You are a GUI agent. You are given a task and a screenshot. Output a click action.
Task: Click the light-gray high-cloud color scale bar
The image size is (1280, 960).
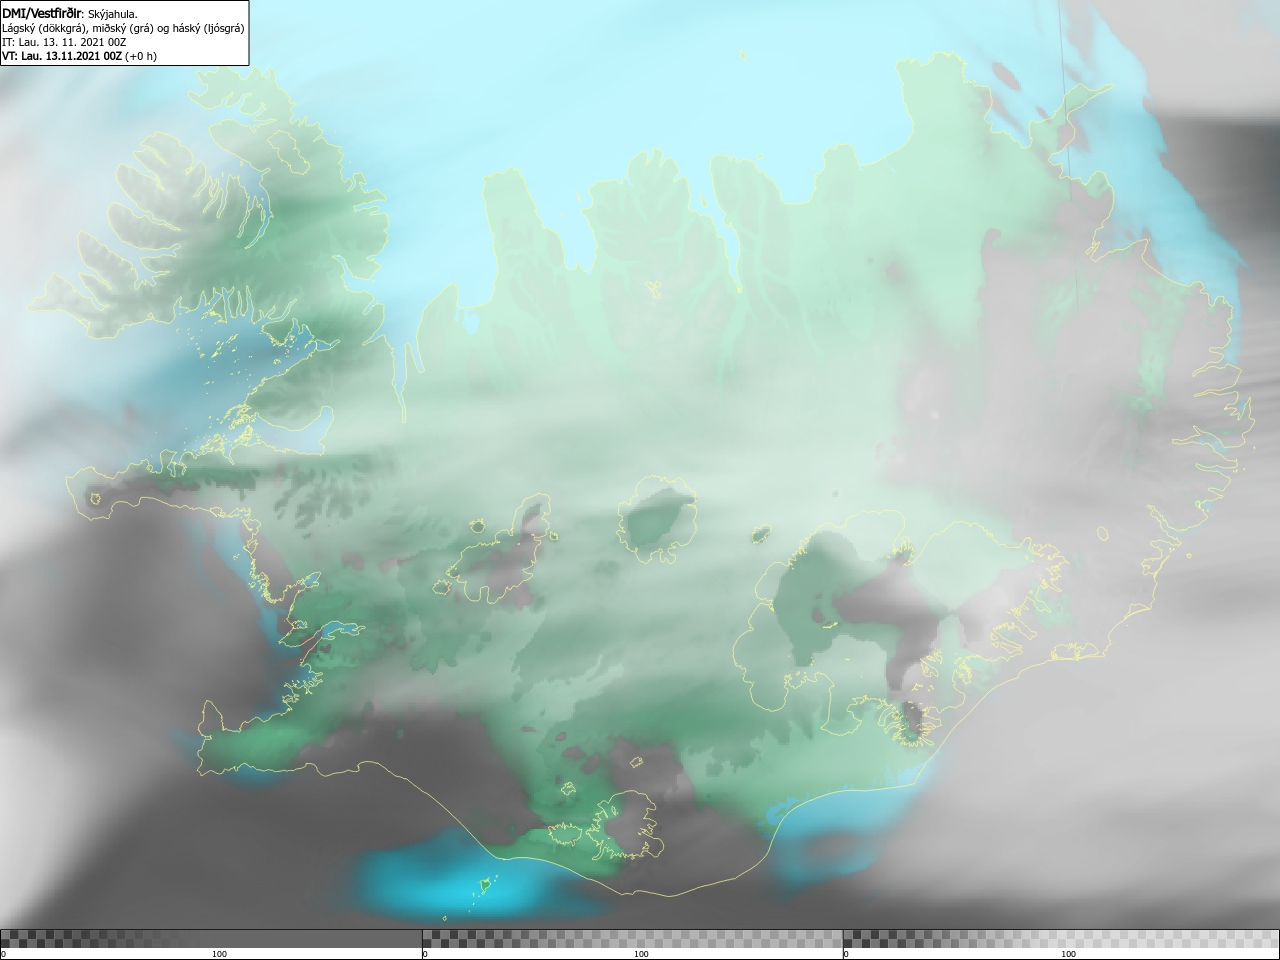tap(1061, 938)
